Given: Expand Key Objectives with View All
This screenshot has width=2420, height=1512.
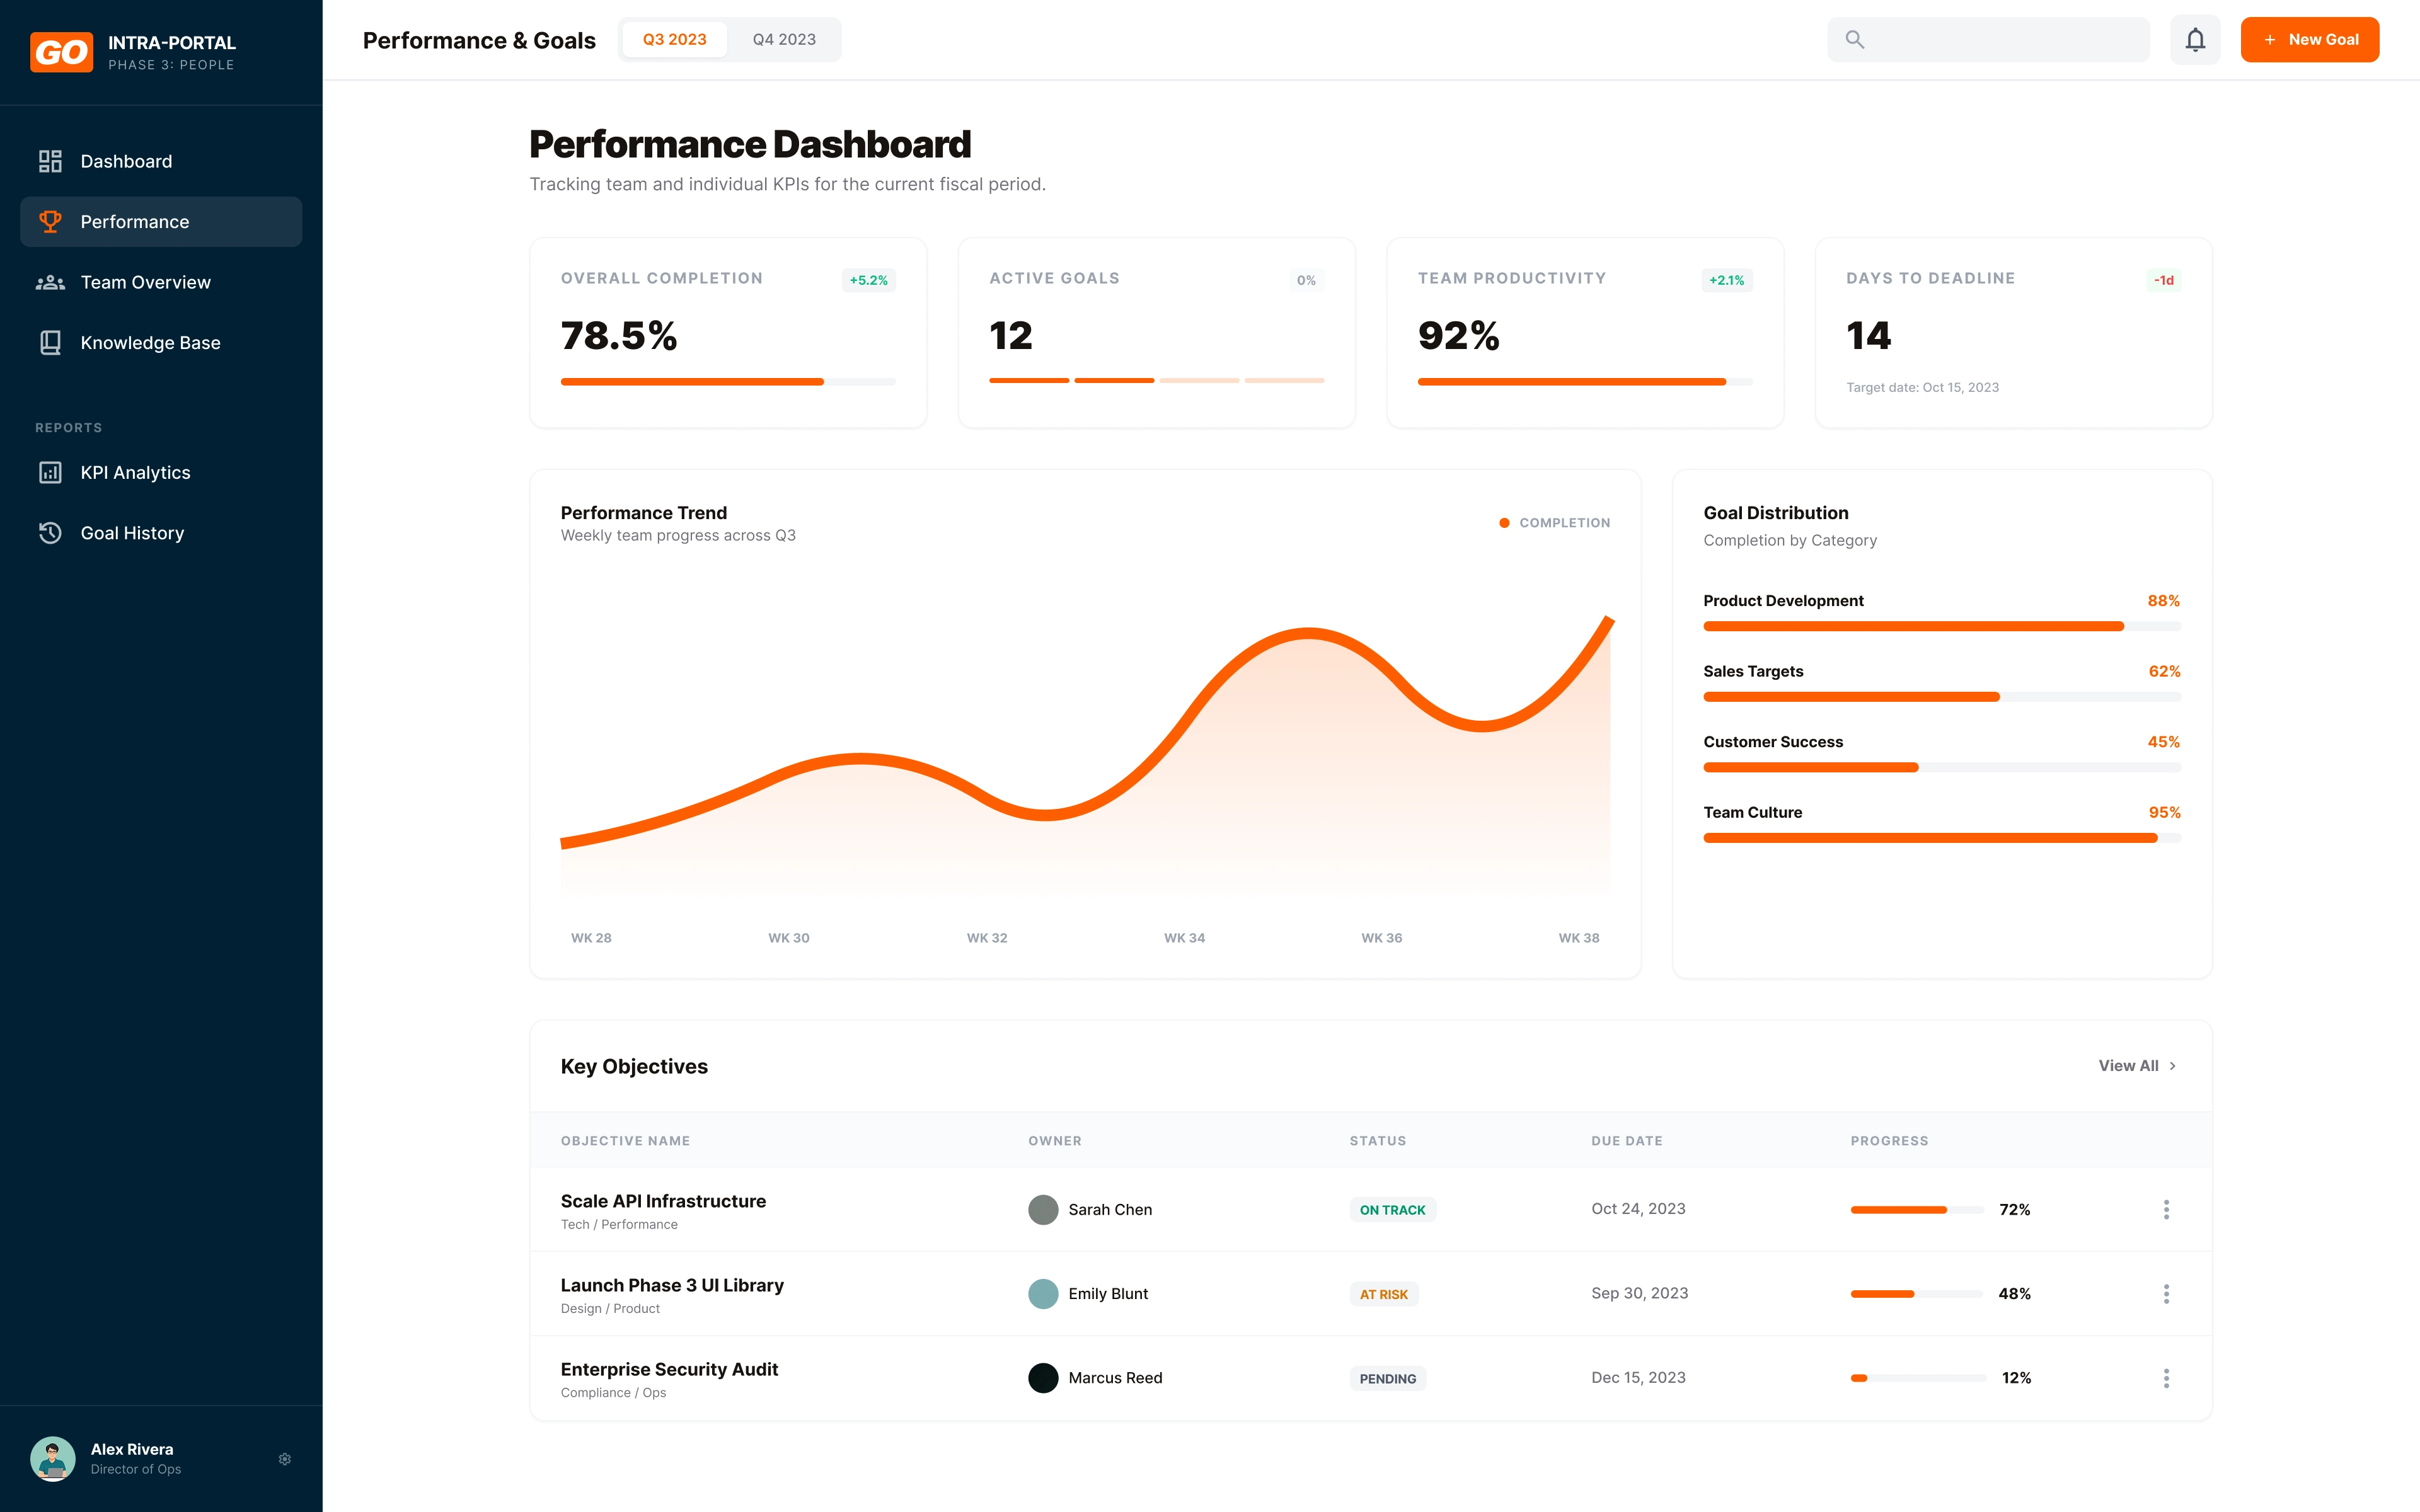Looking at the screenshot, I should point(2136,1066).
